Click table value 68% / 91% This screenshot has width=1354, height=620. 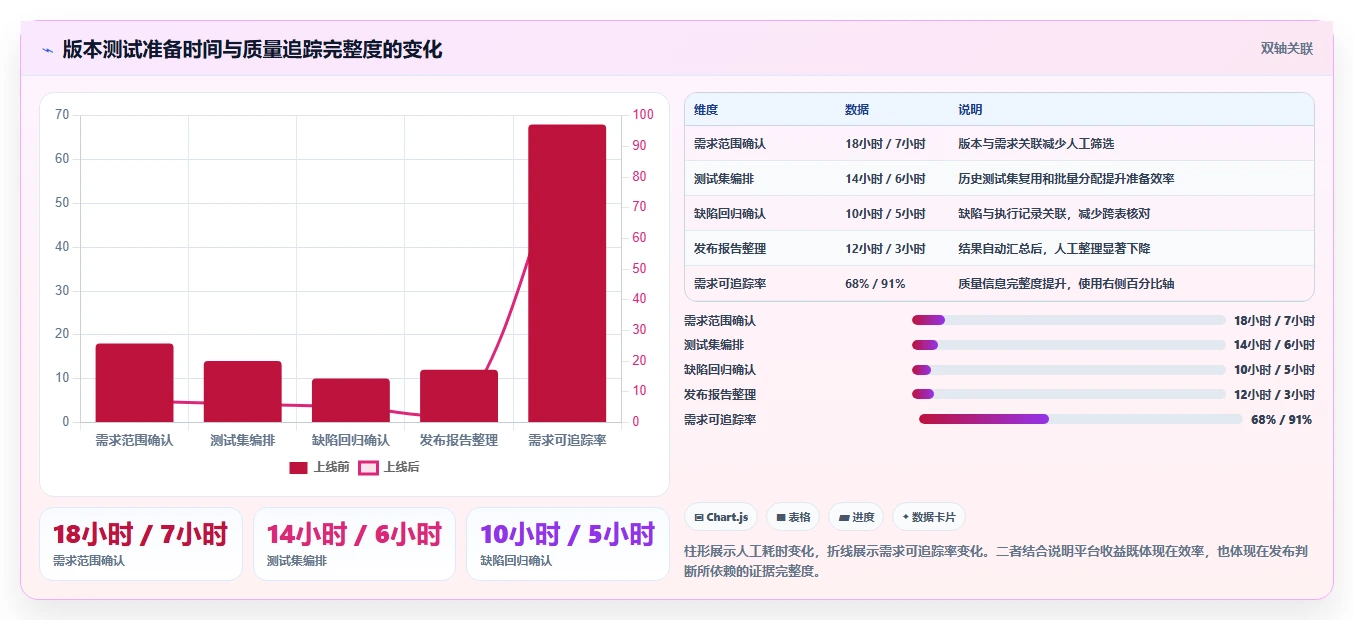coord(875,284)
